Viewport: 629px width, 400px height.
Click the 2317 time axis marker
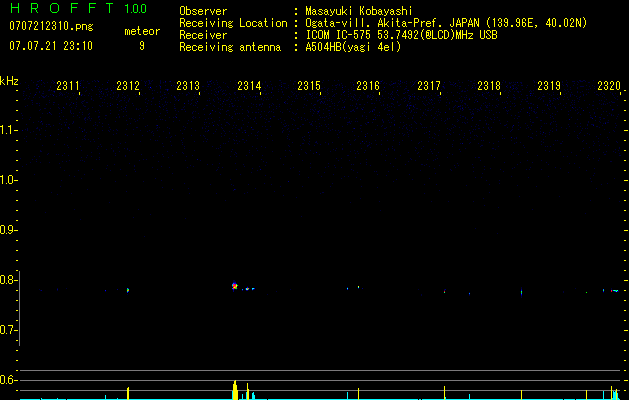(x=429, y=85)
